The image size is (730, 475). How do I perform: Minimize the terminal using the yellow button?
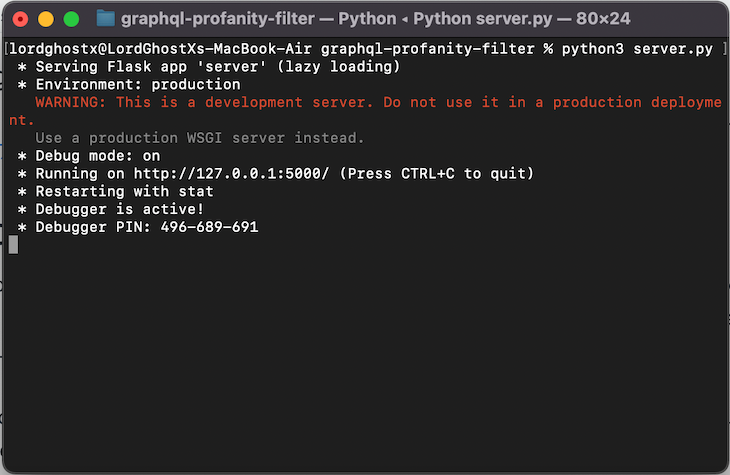point(46,19)
